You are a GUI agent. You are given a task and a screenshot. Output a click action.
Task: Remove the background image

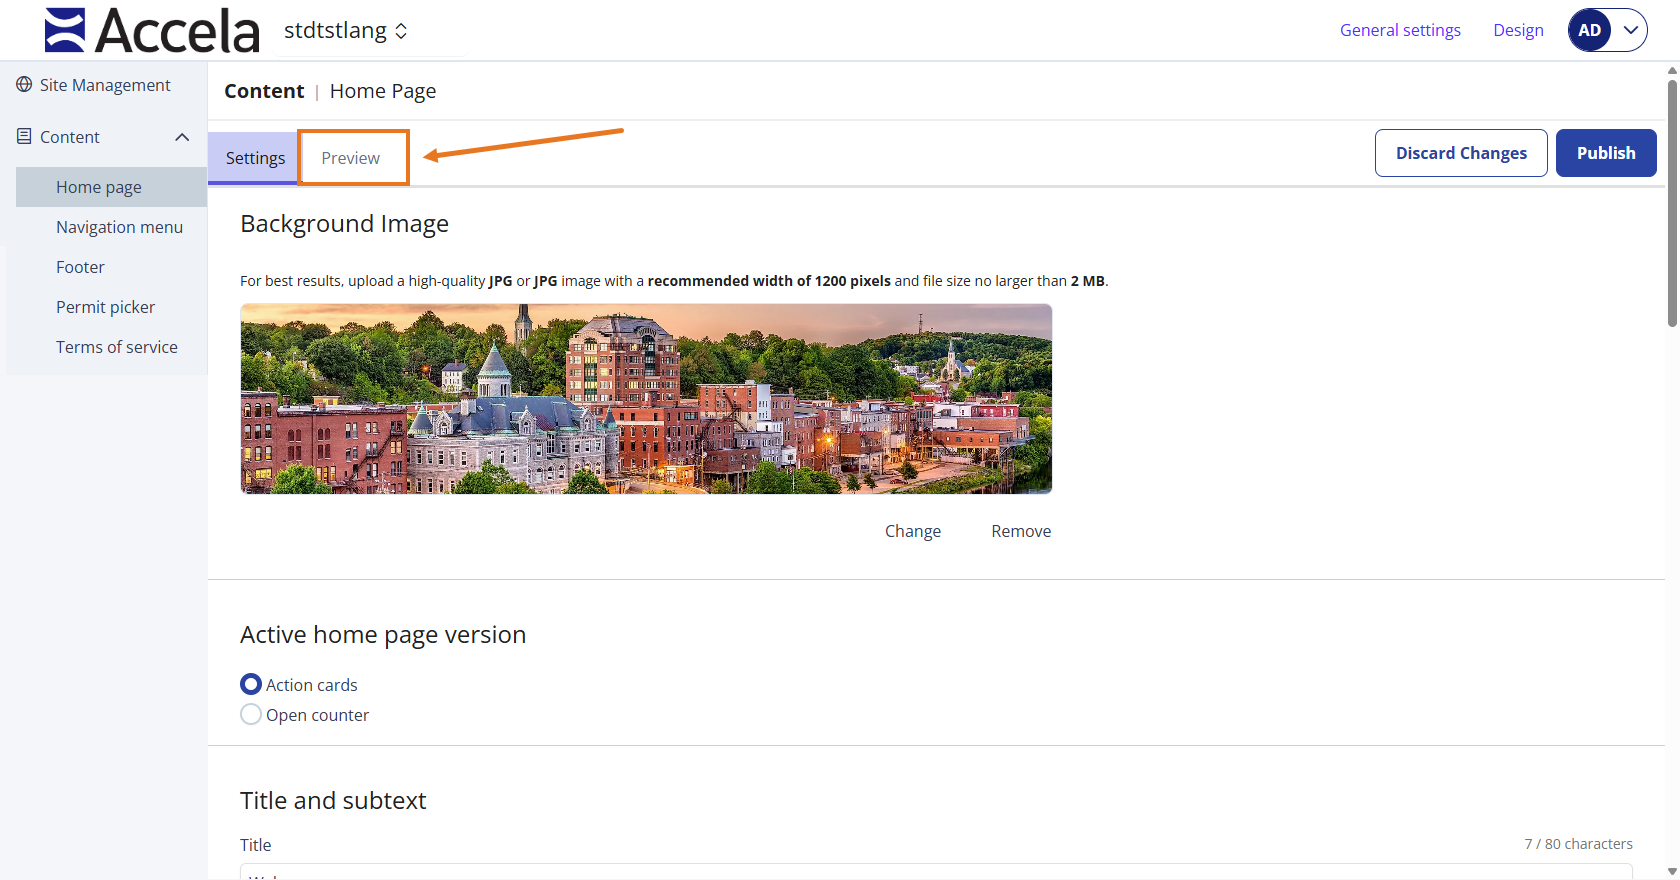1020,531
